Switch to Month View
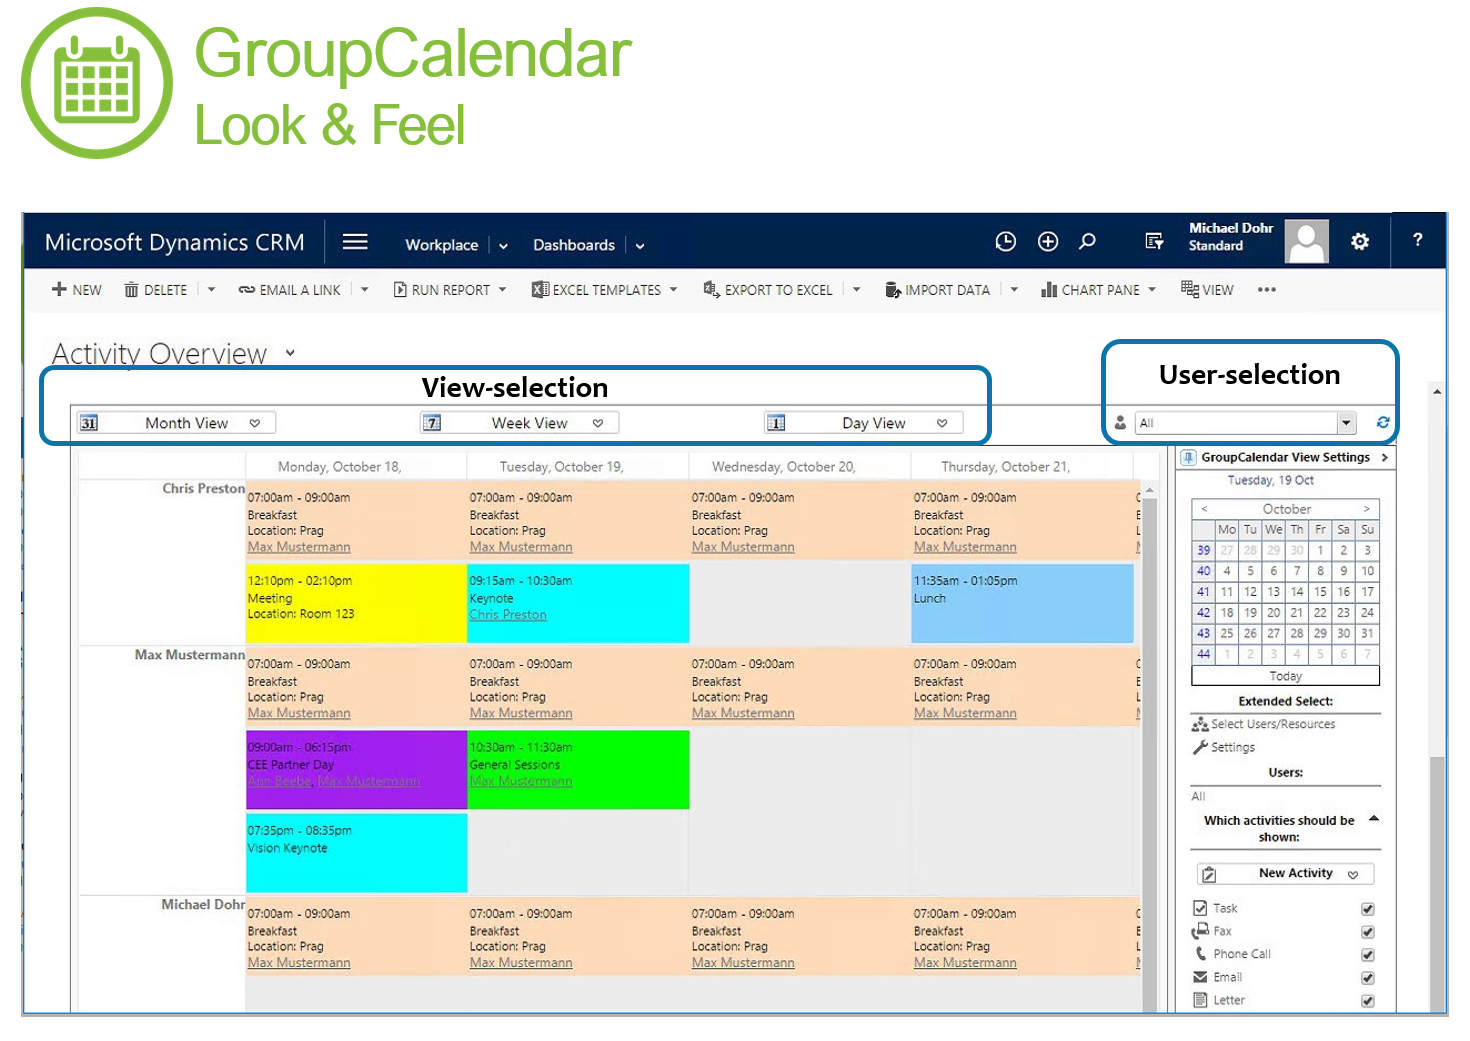This screenshot has width=1470, height=1041. tap(176, 423)
